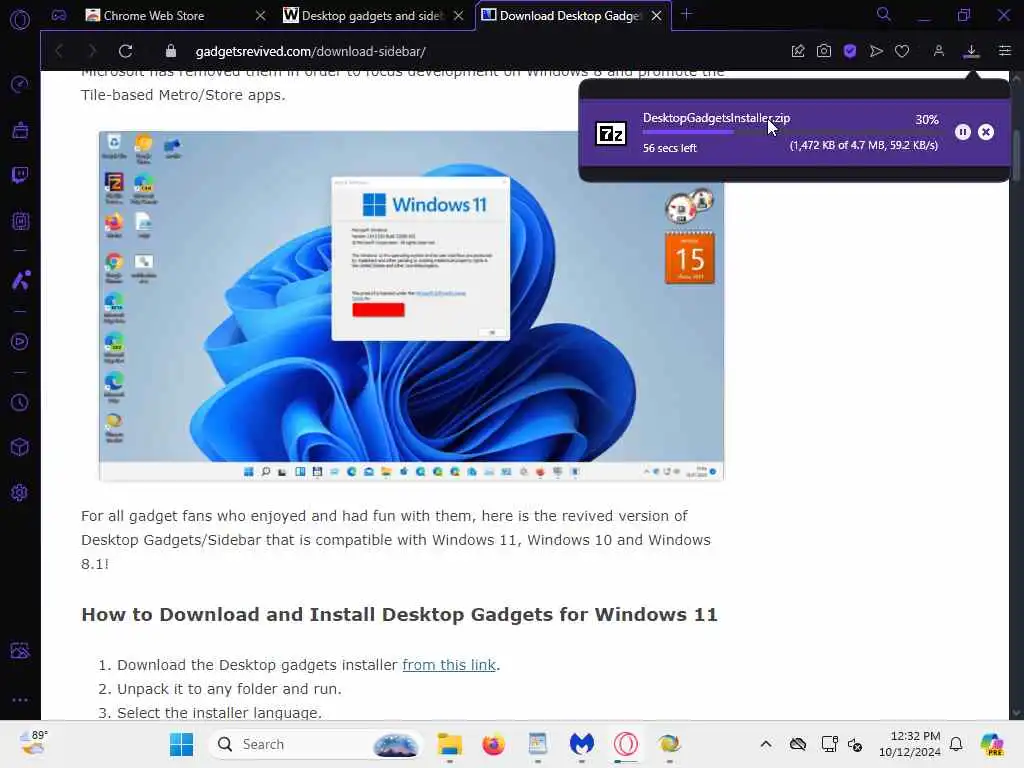Screen dimensions: 1024x768
Task: Close the Desktop gadgets Wikipedia tab
Action: [458, 16]
